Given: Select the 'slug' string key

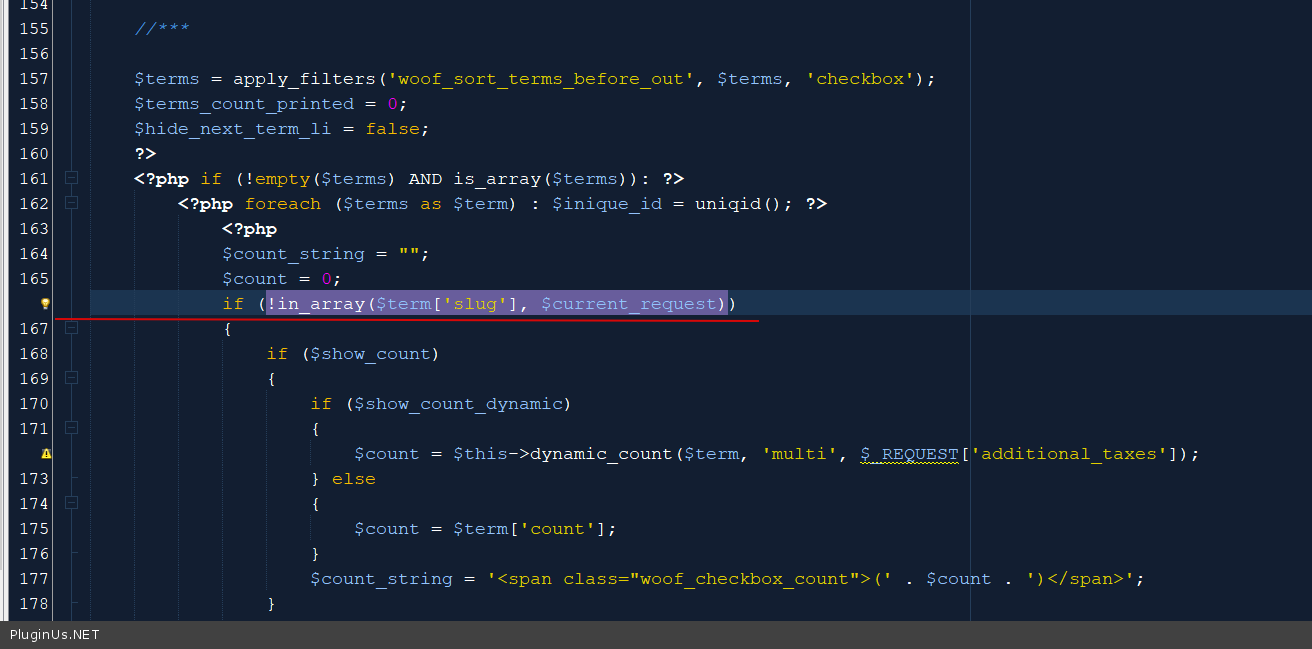Looking at the screenshot, I should click(x=475, y=304).
